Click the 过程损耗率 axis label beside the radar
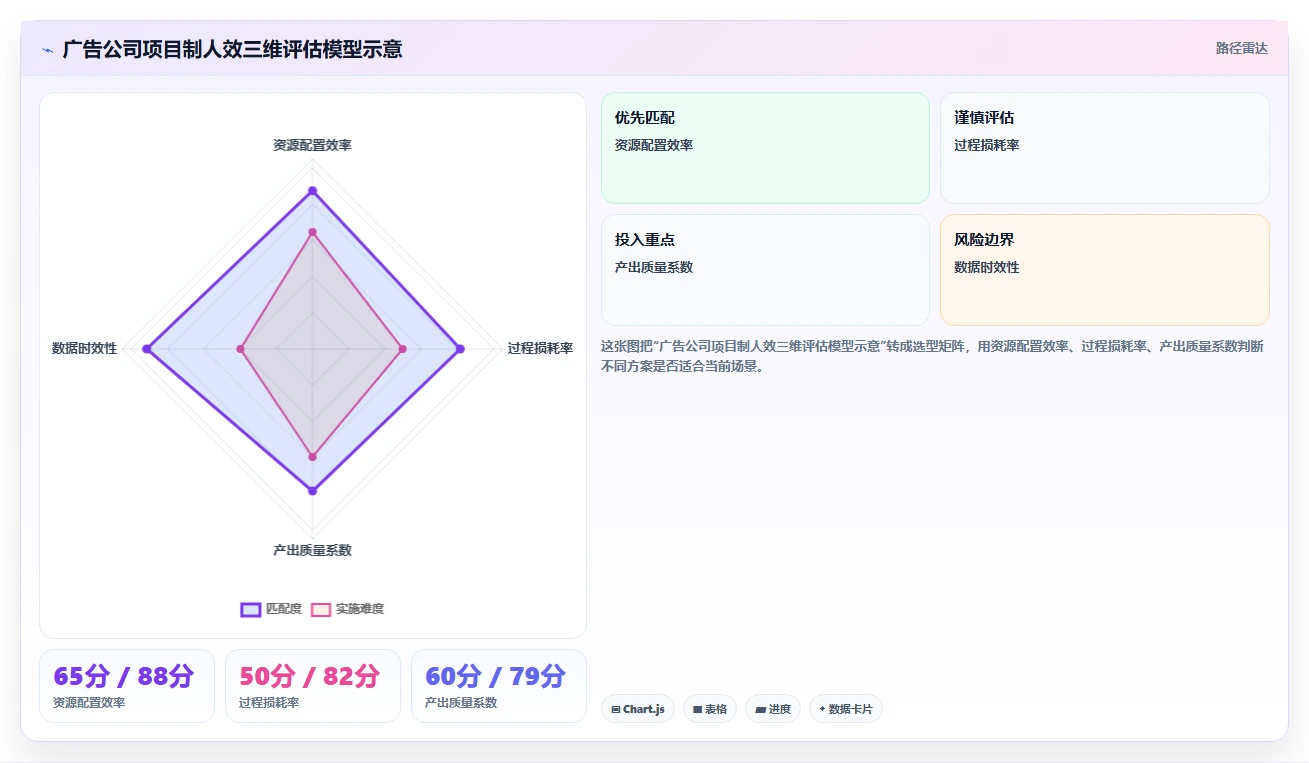This screenshot has width=1309, height=763. tap(540, 348)
